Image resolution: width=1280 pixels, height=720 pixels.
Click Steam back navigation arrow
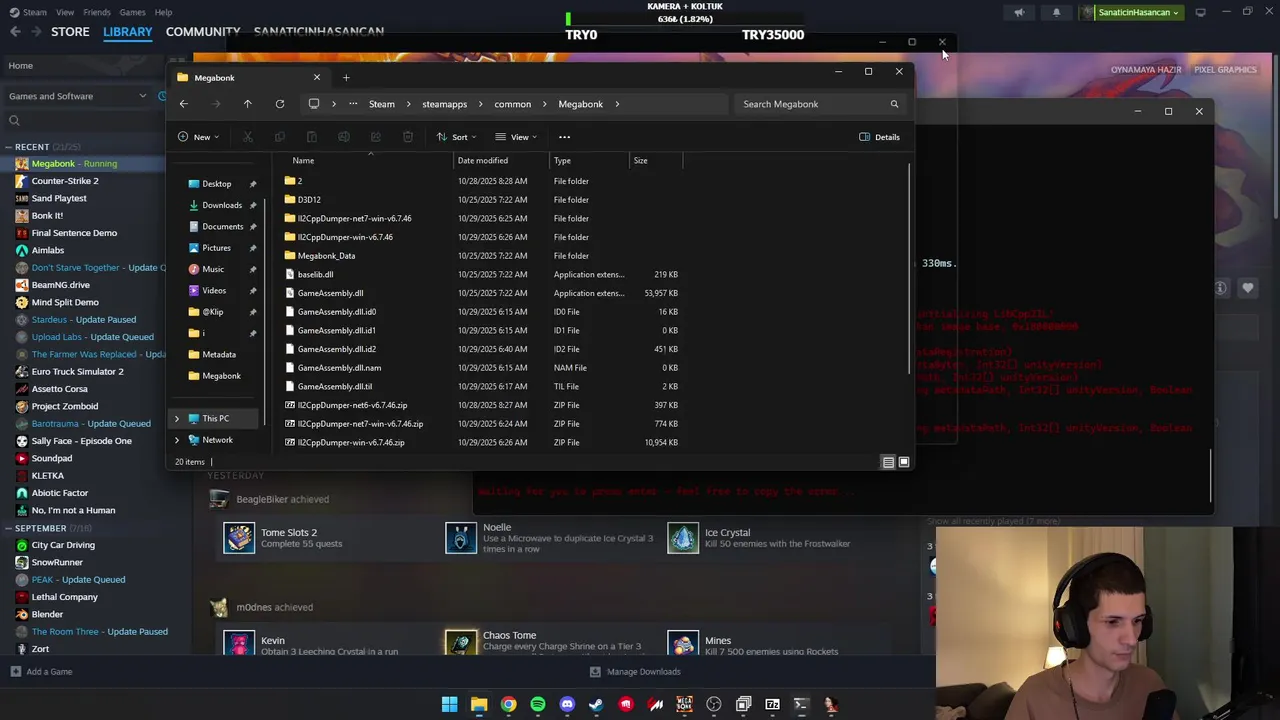click(x=15, y=32)
